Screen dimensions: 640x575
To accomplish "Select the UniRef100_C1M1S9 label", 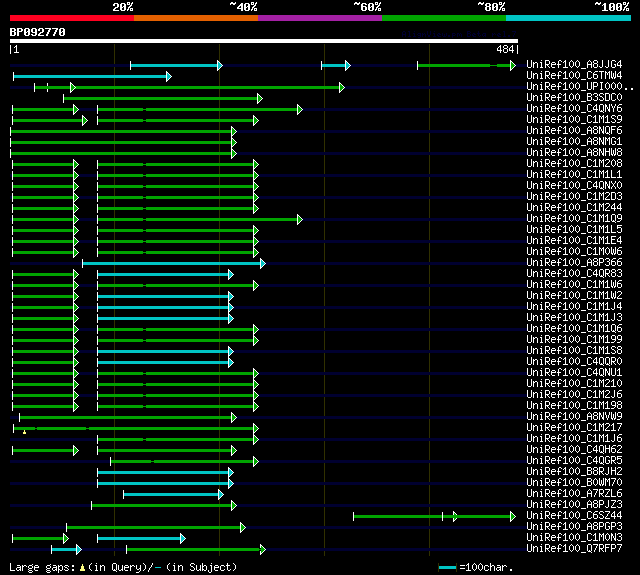I will coord(574,120).
